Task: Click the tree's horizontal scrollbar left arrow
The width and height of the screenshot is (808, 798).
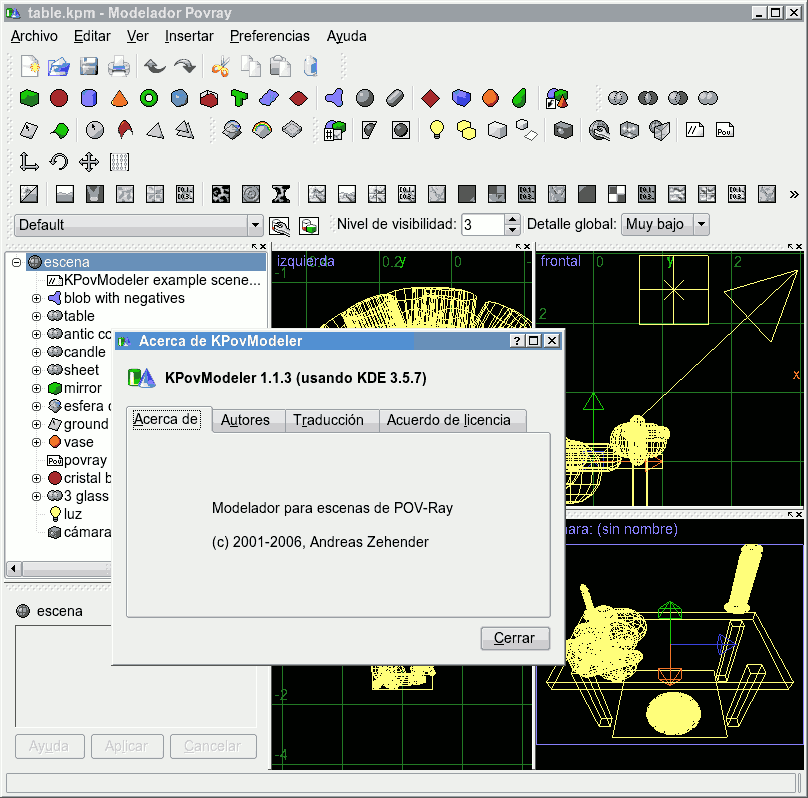Action: point(14,569)
